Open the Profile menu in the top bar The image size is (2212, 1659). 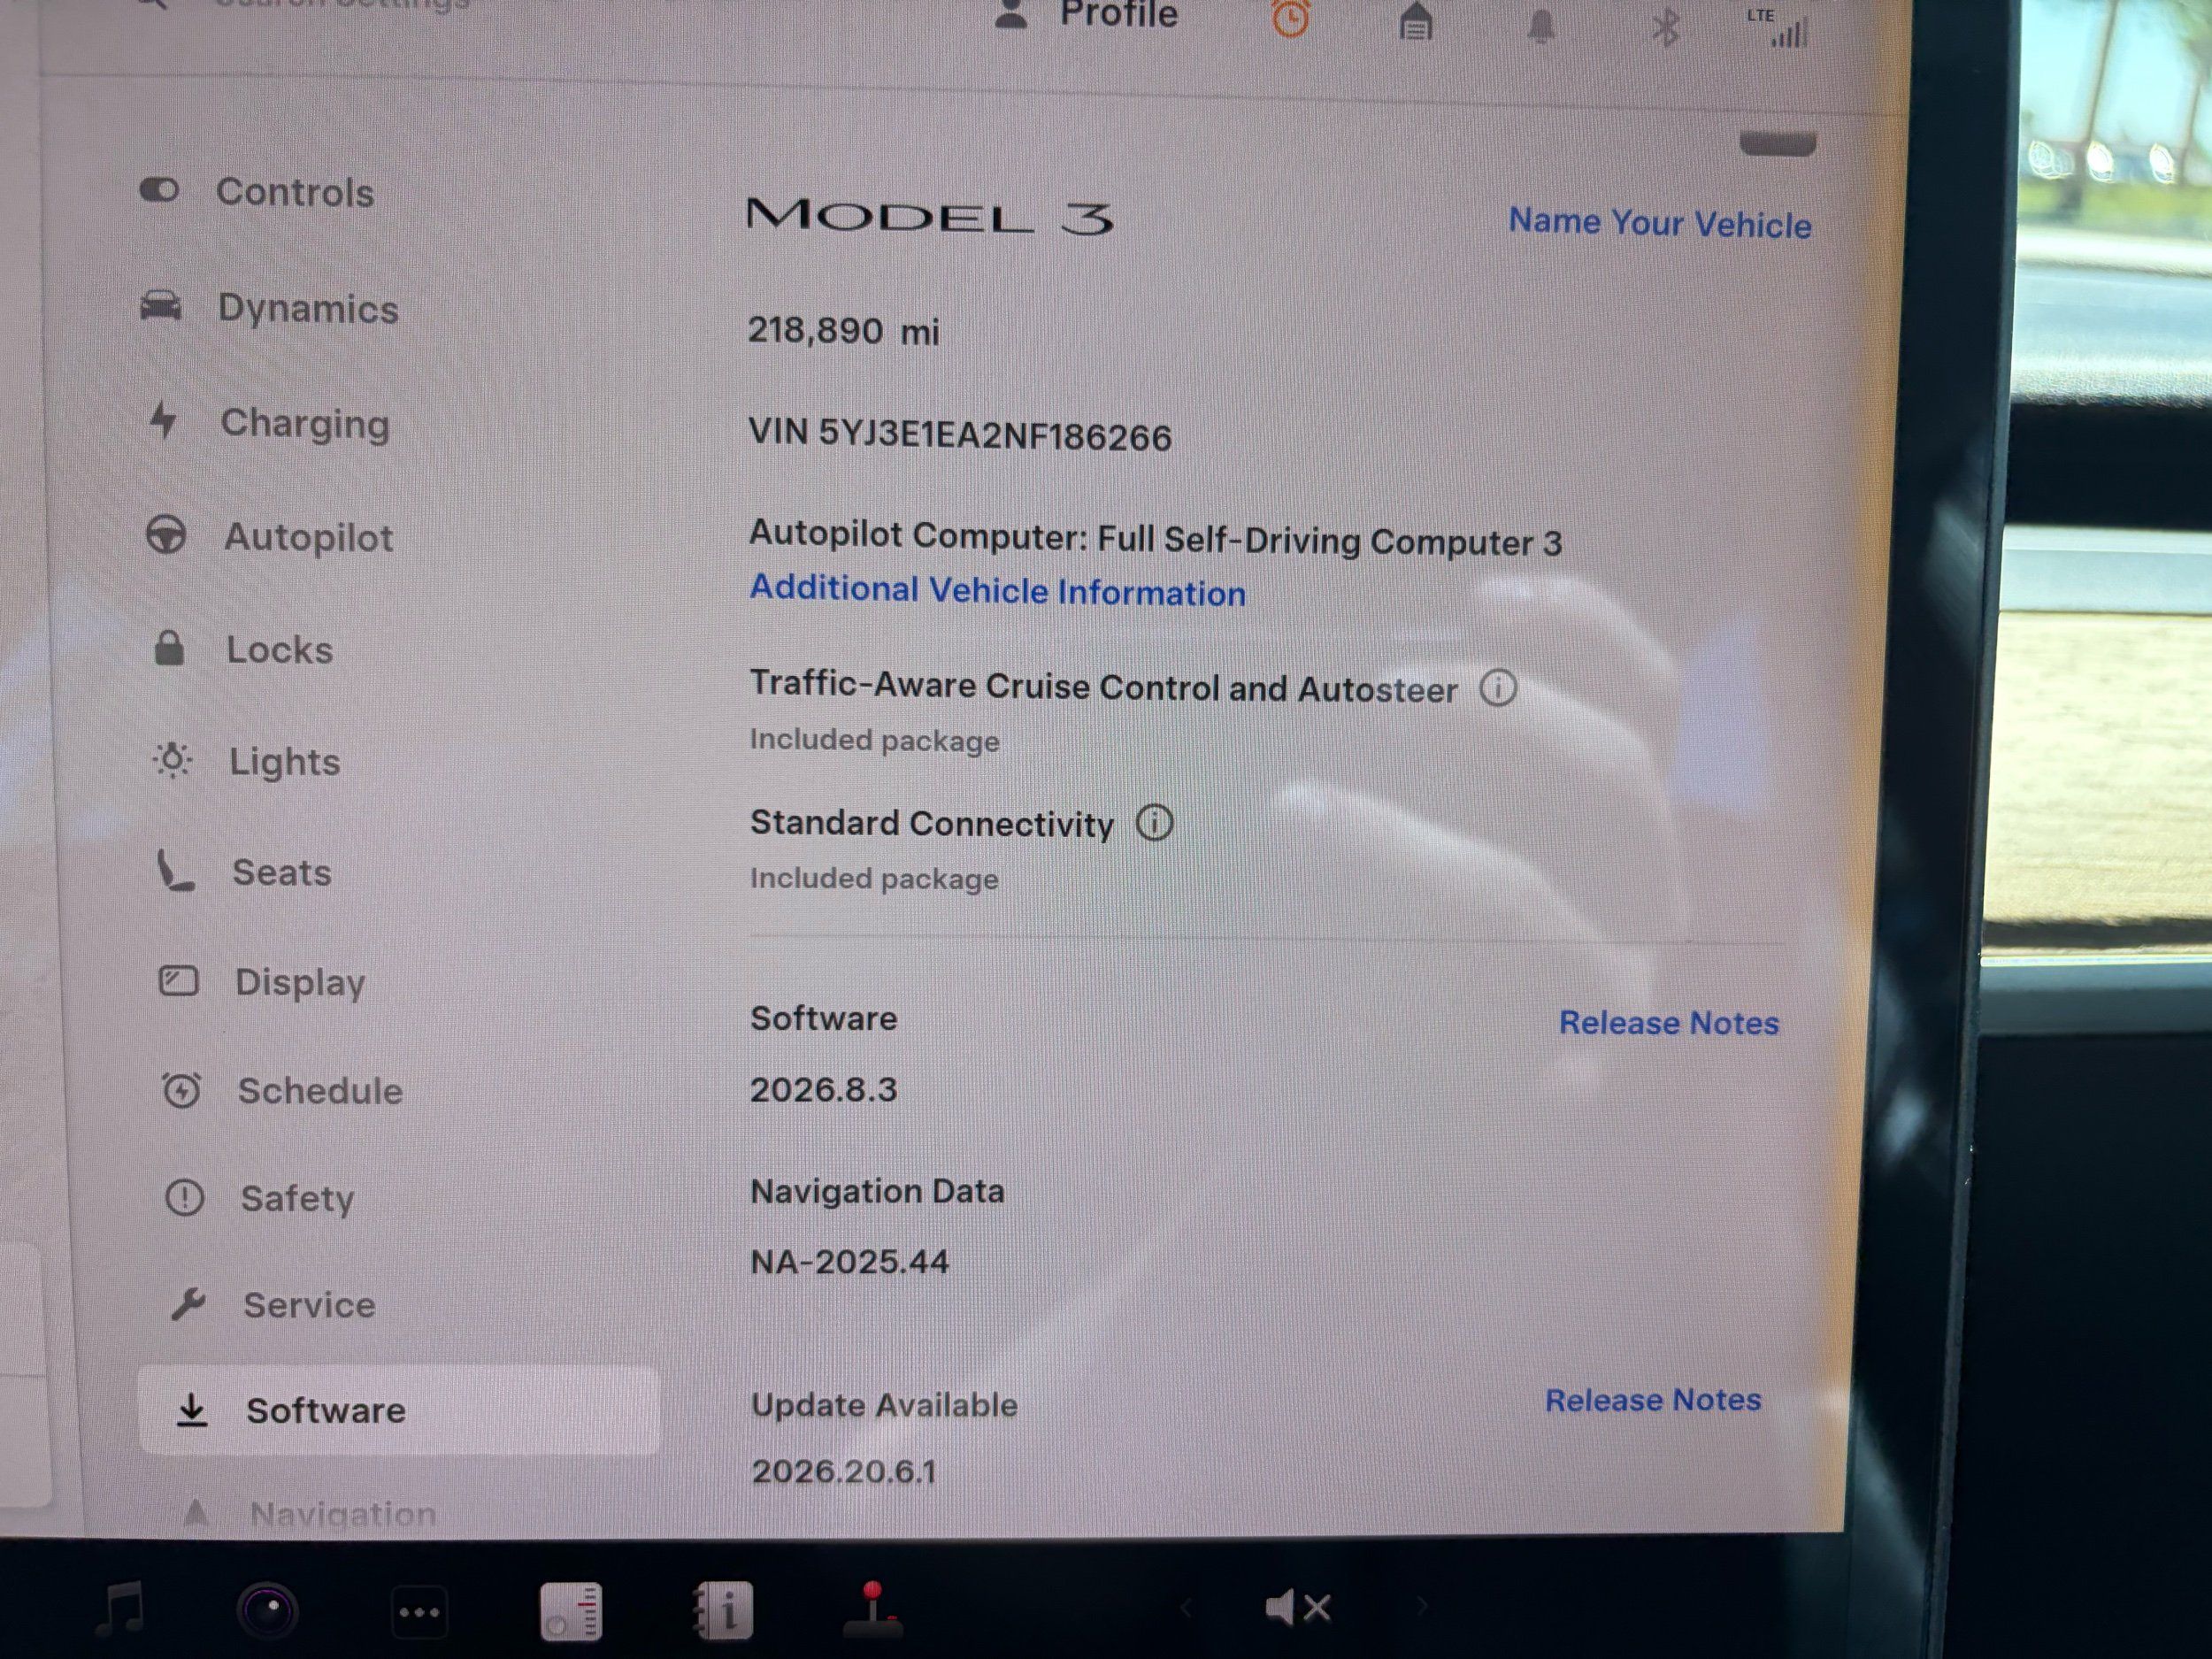point(1087,14)
